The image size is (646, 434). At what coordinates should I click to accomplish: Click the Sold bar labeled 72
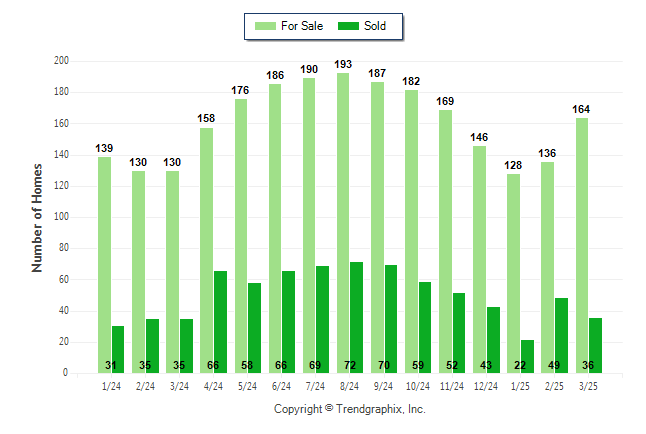click(356, 318)
